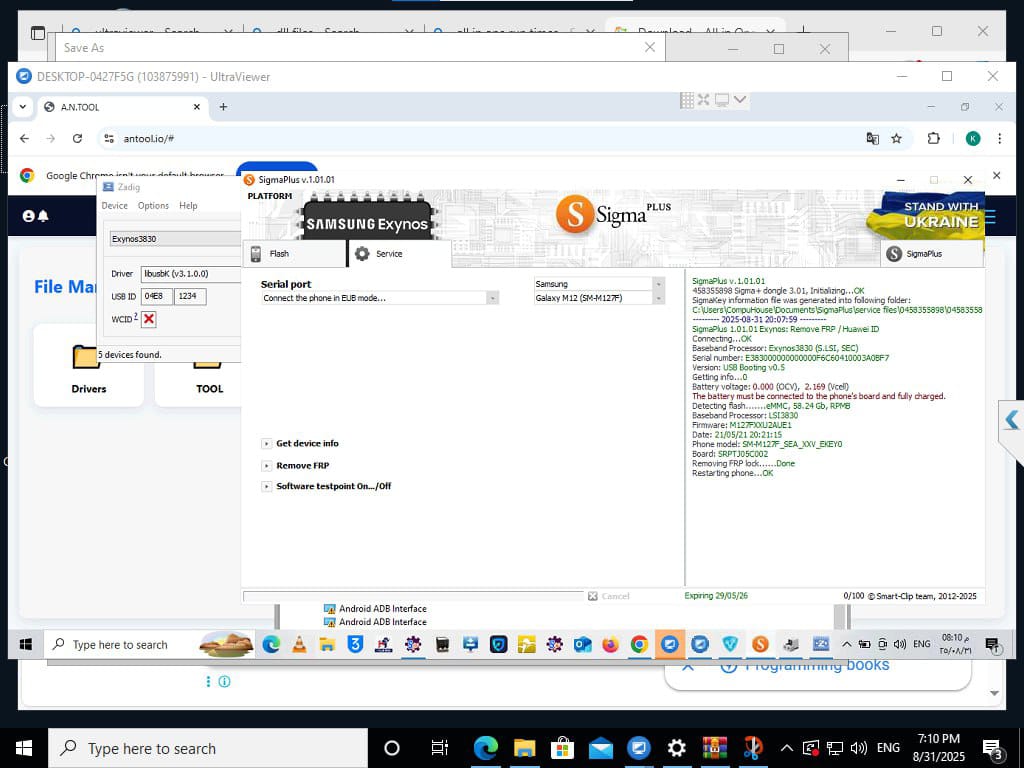Click the libusbK driver field in Zadig

coord(191,274)
